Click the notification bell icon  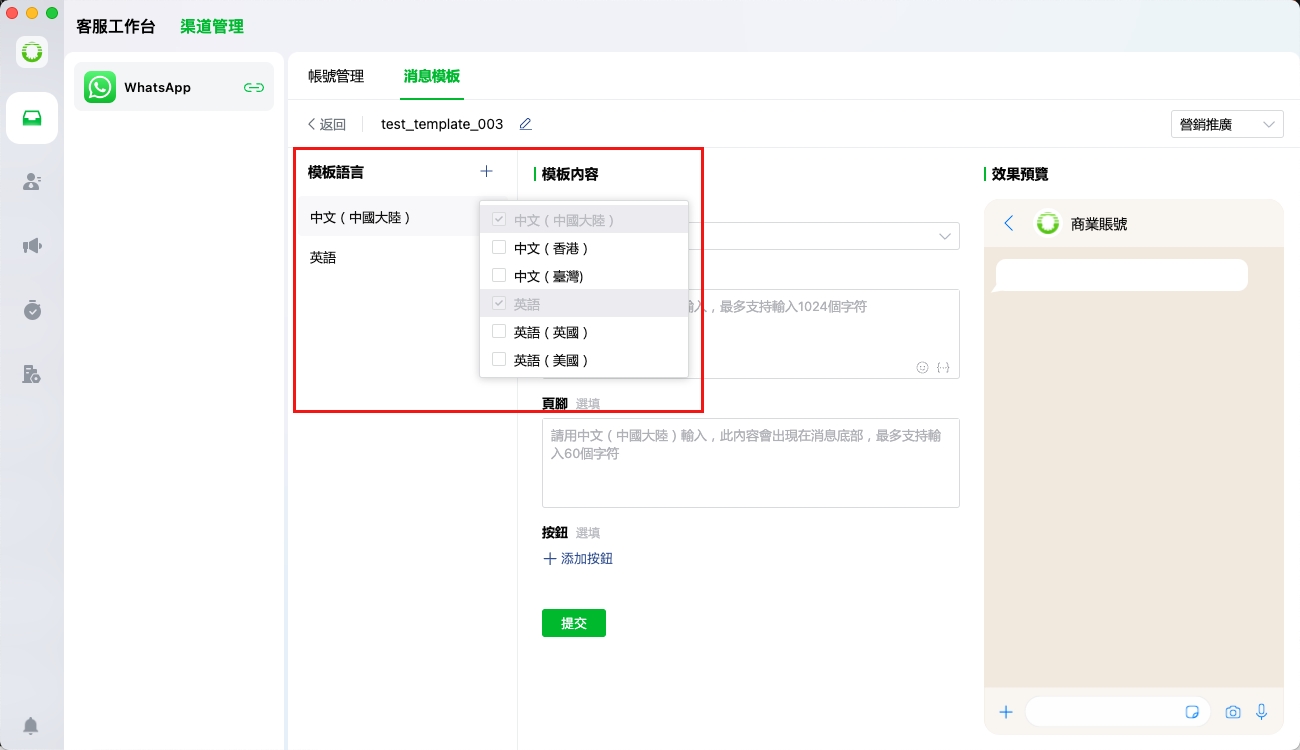(x=32, y=725)
